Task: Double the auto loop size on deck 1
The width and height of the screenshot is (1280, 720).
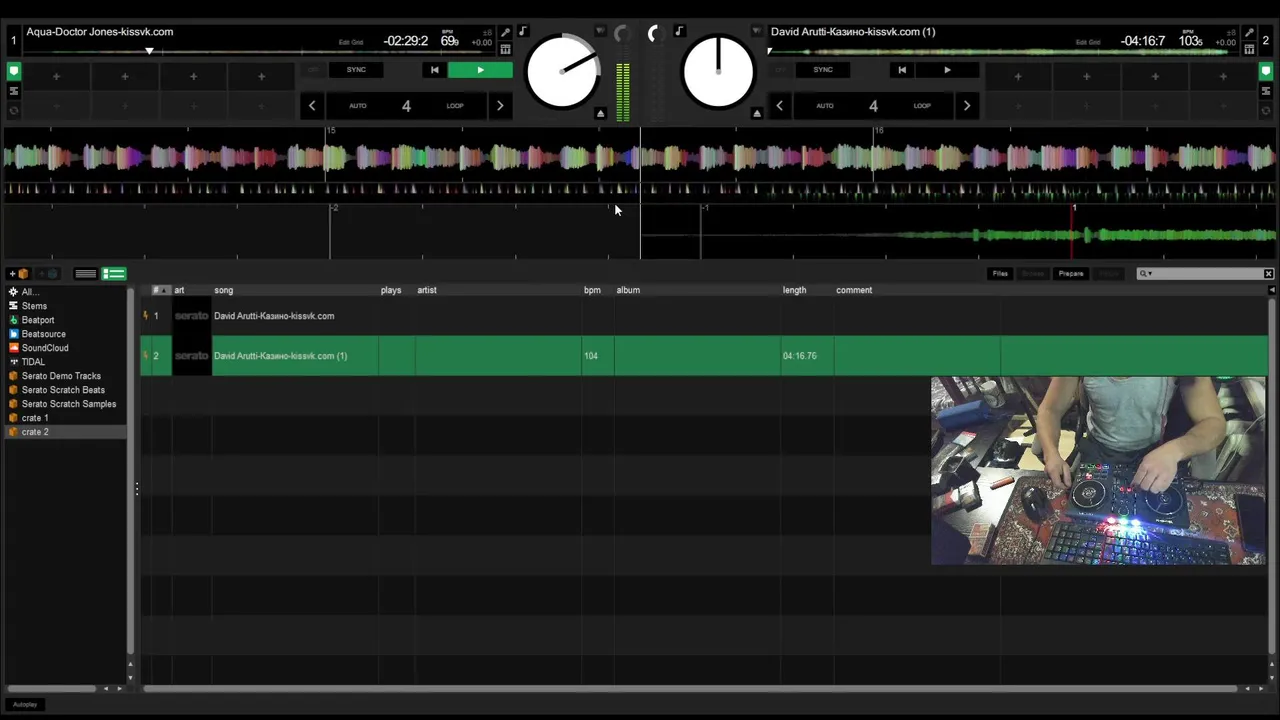Action: tap(500, 105)
